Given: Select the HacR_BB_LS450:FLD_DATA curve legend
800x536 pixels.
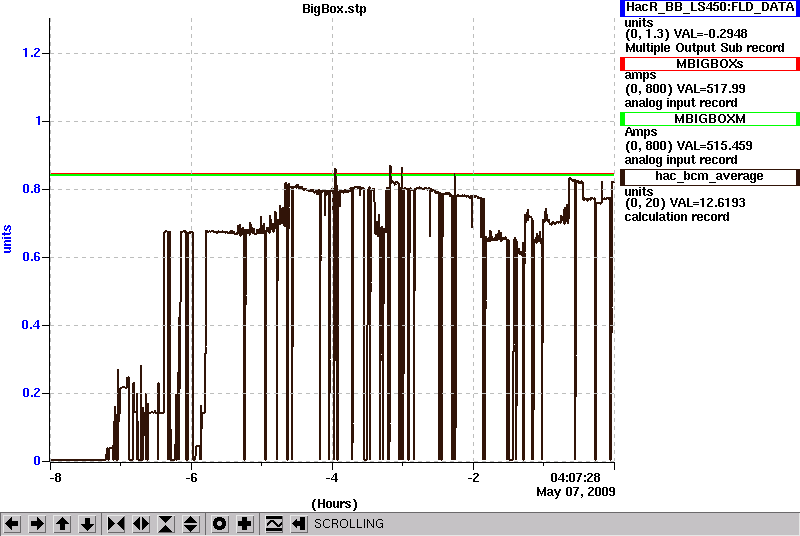Looking at the screenshot, I should tap(710, 8).
